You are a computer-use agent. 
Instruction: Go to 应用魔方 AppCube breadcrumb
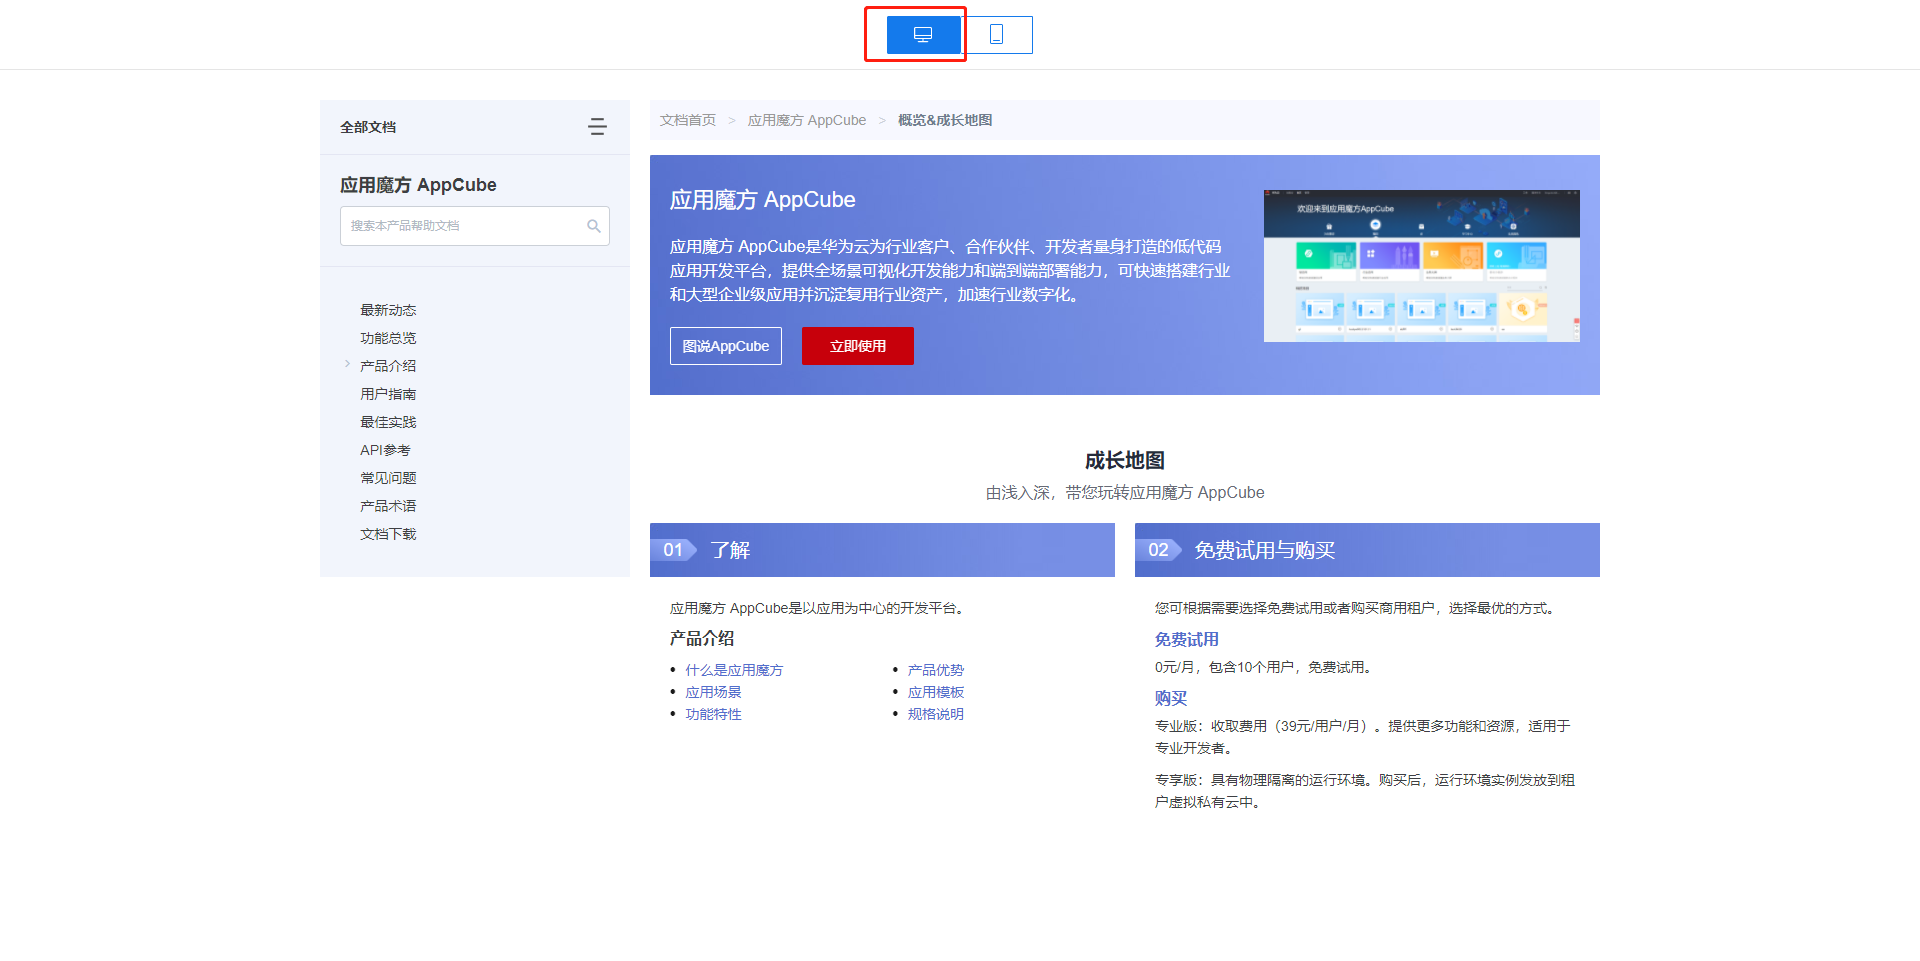click(x=807, y=120)
